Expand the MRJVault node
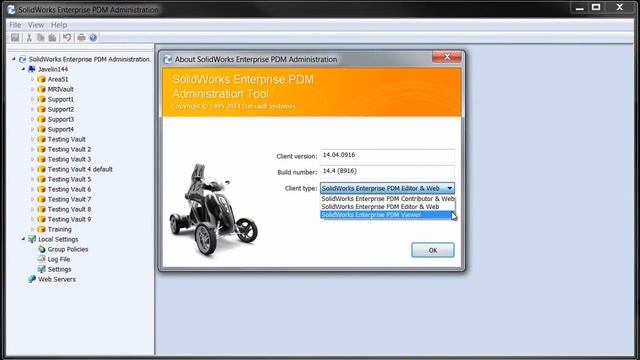640x360 pixels. (x=33, y=89)
